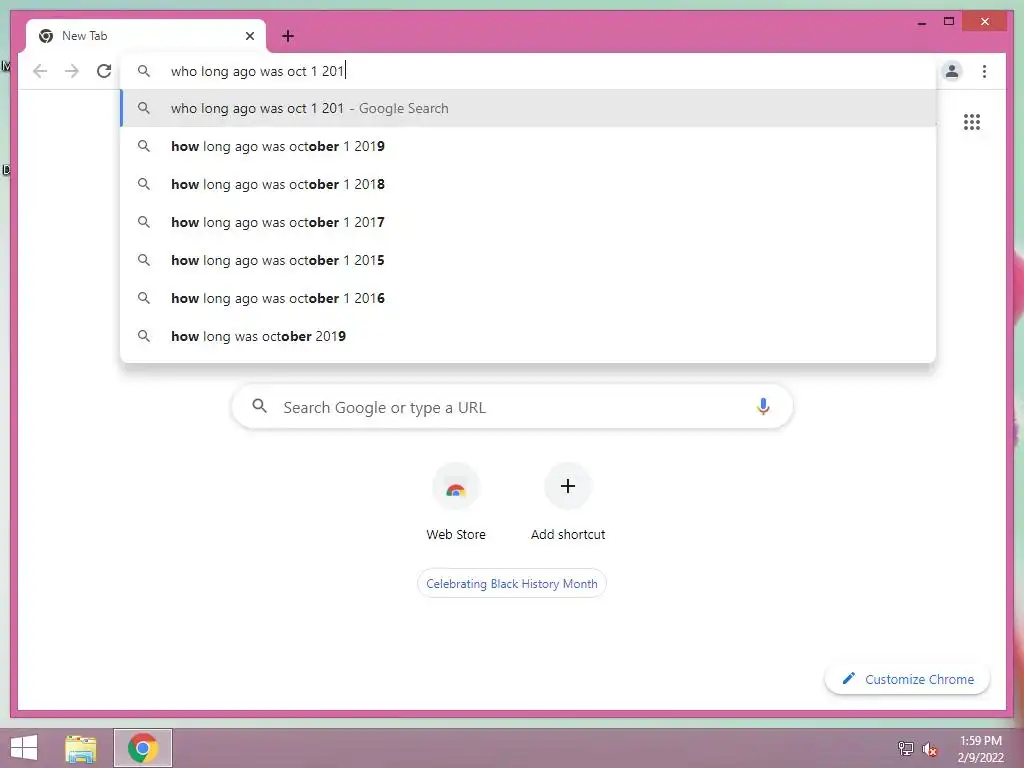Choose suggestion 'how long ago was october 1 2017'
The height and width of the screenshot is (768, 1024).
coord(528,222)
